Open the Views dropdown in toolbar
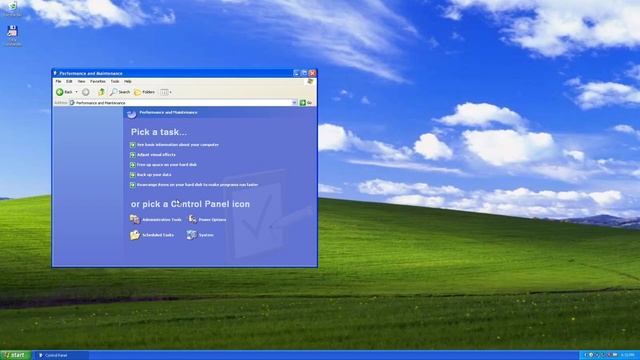 coord(166,92)
